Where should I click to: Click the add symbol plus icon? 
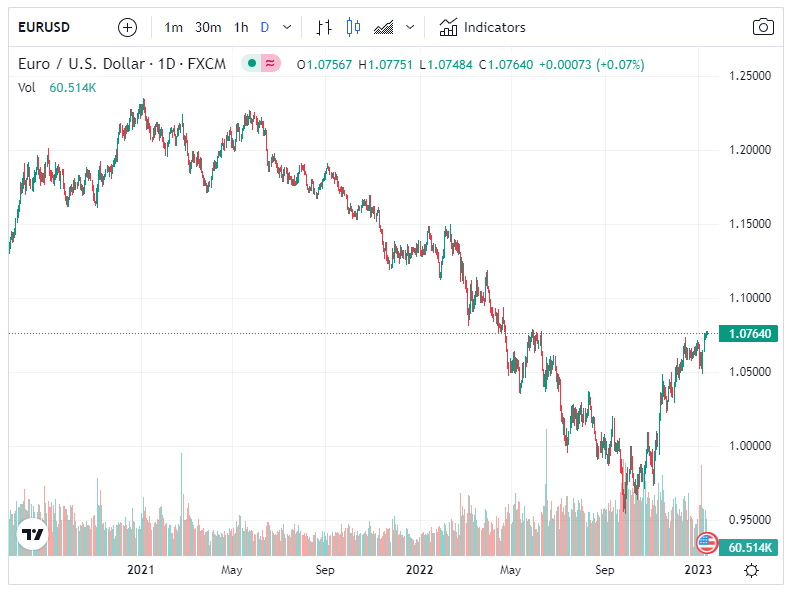pyautogui.click(x=127, y=27)
